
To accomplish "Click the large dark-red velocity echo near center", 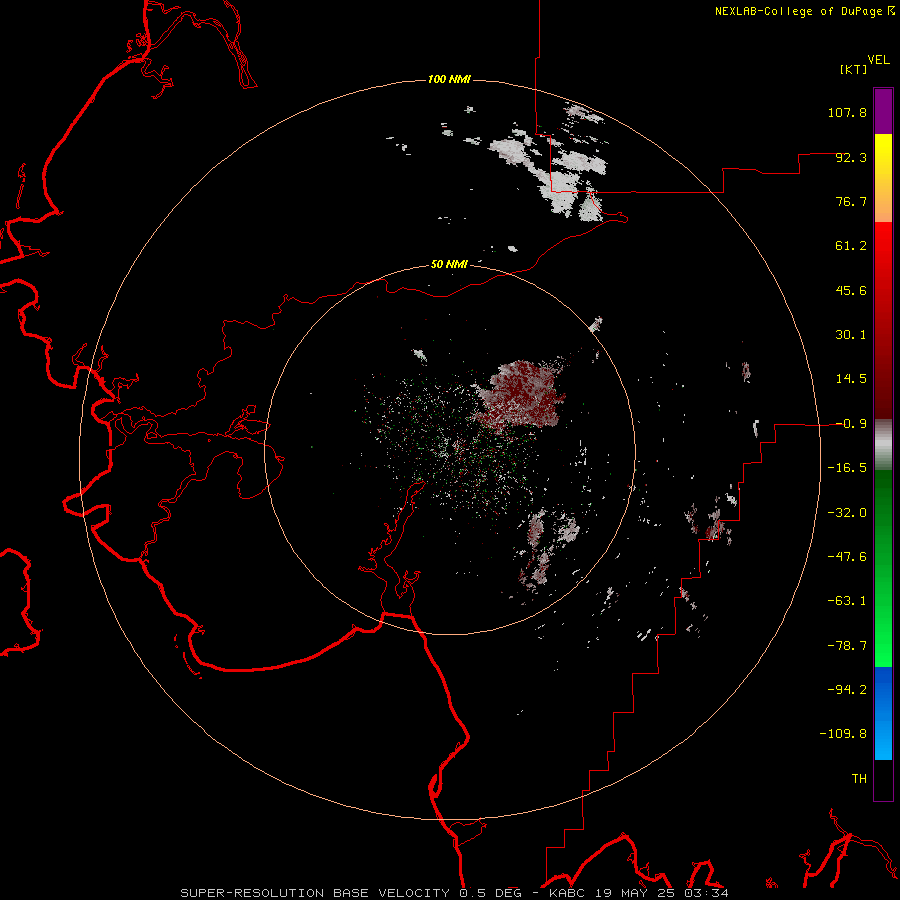I will click(519, 396).
